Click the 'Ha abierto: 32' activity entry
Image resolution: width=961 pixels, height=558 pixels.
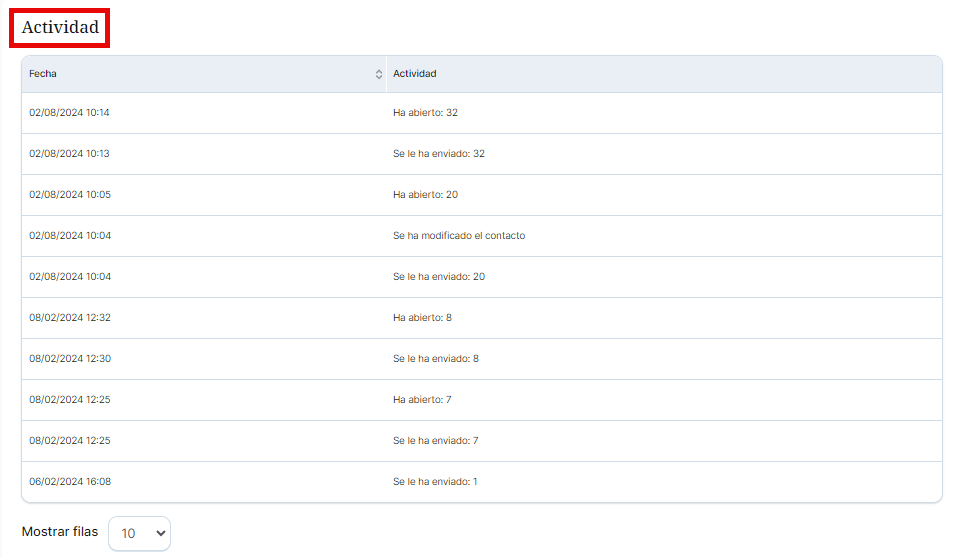[x=425, y=113]
